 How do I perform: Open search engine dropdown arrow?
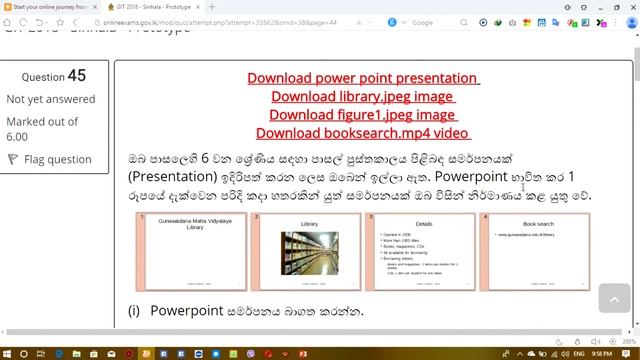point(404,22)
